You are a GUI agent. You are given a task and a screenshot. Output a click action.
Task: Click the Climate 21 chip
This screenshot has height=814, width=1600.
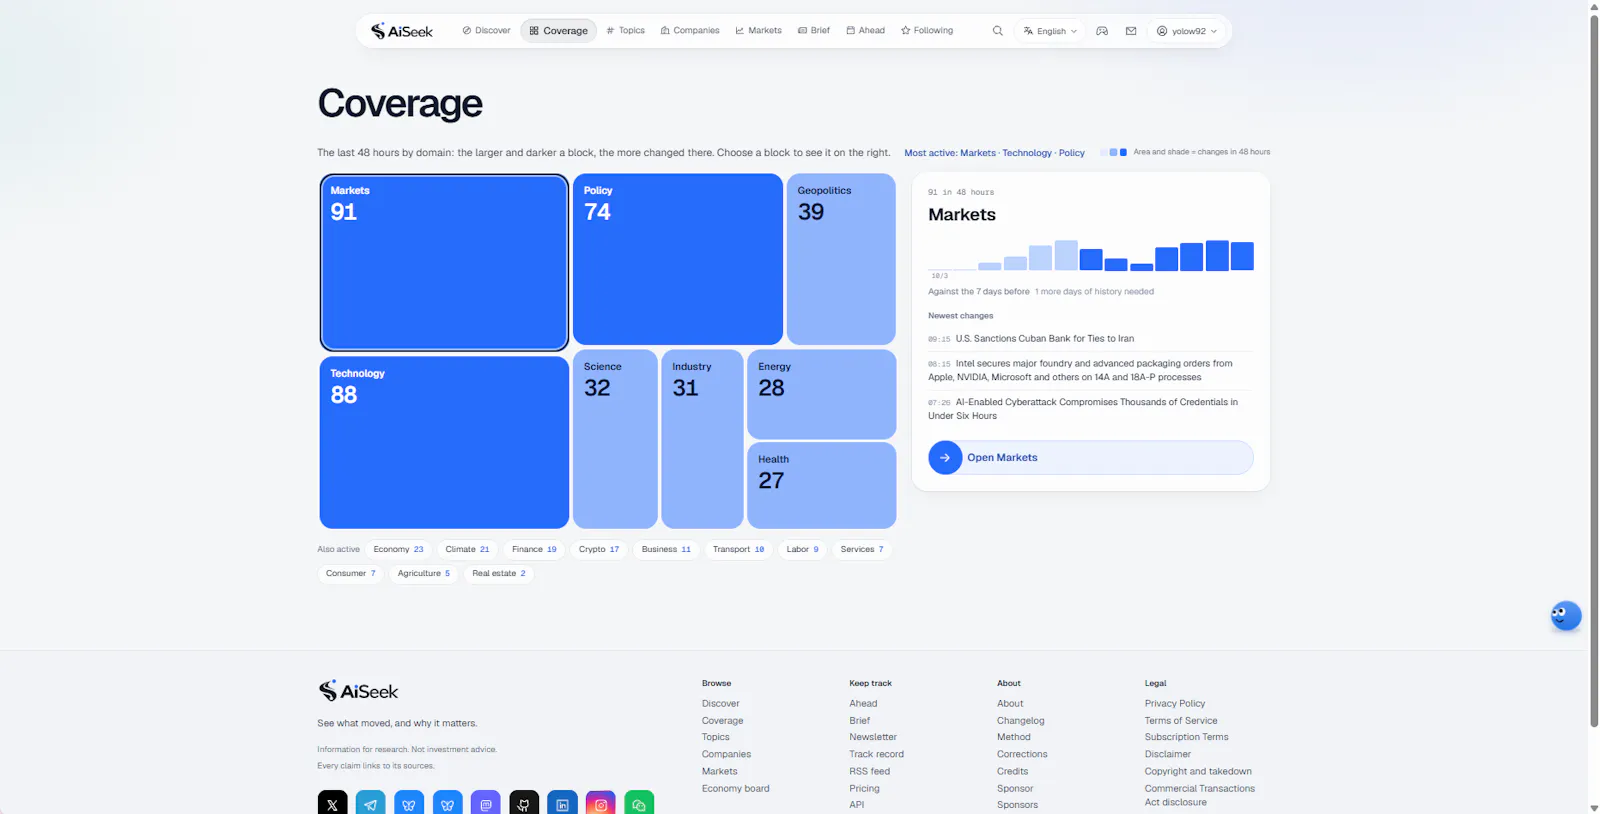coord(467,549)
